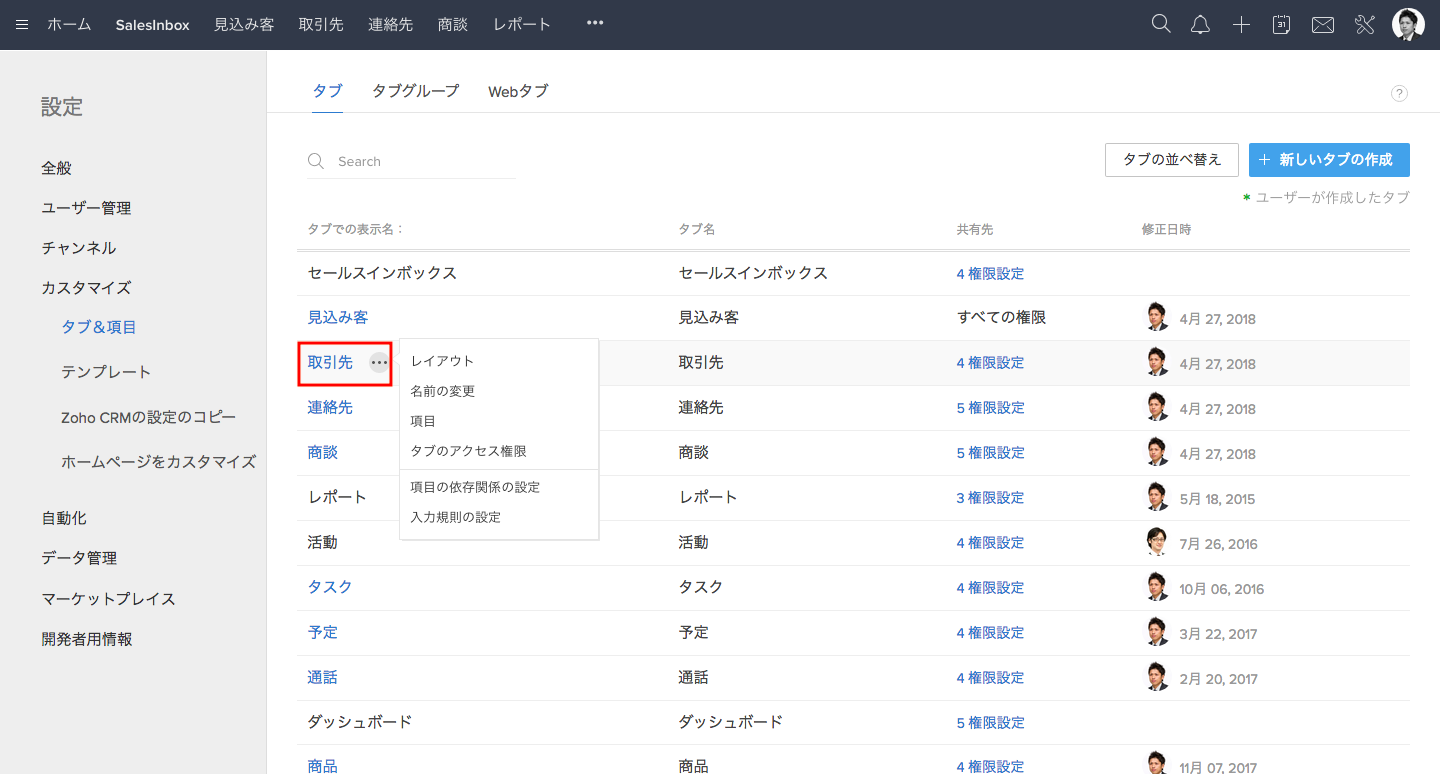
Task: Select 入力規則の設定 menu entry
Action: pyautogui.click(x=455, y=517)
